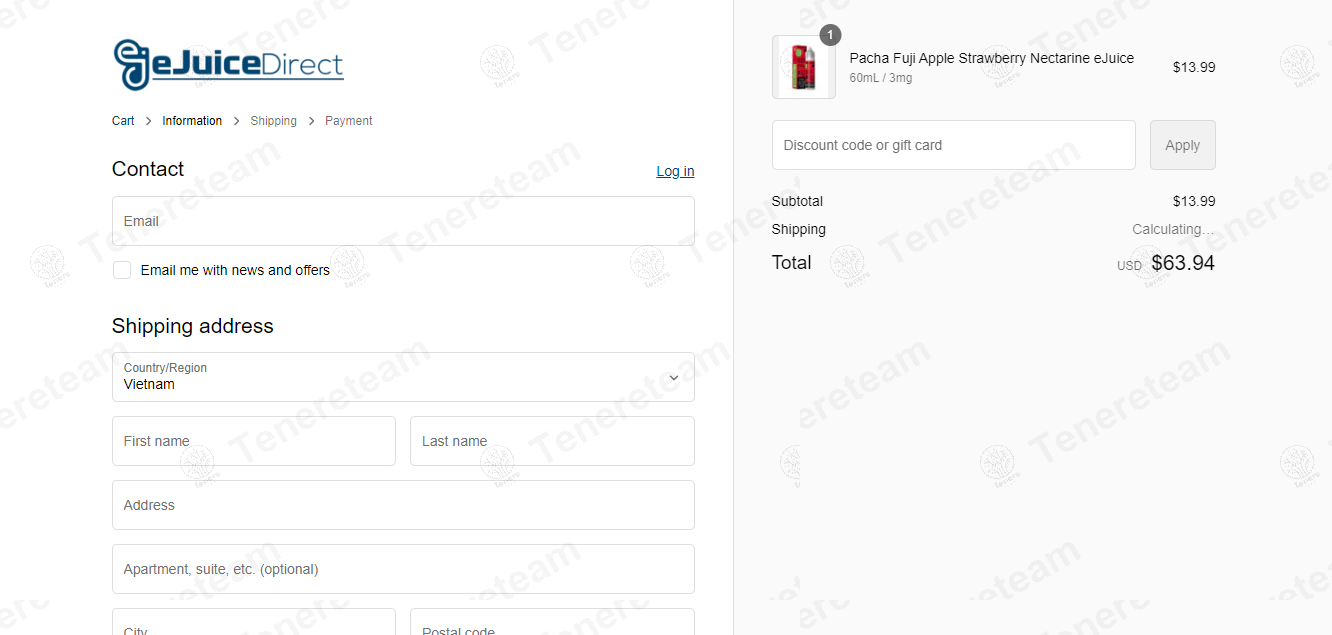Jump to the Payment breadcrumb step
This screenshot has width=1332, height=635.
tap(348, 121)
